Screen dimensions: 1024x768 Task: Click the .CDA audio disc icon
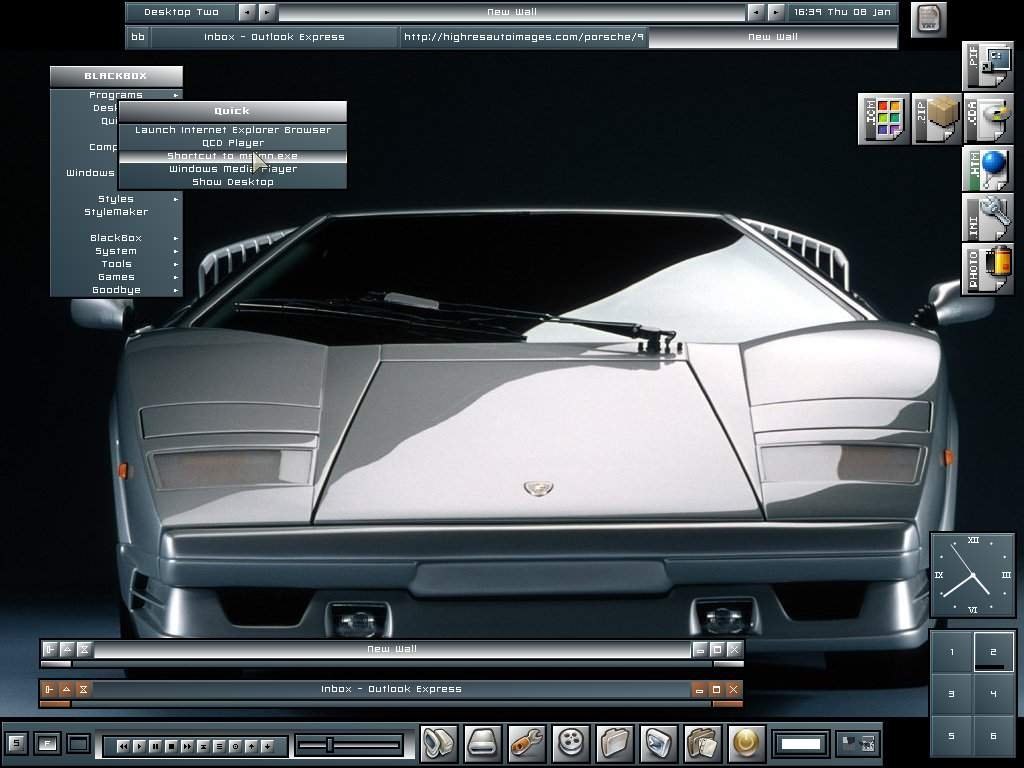tap(988, 119)
